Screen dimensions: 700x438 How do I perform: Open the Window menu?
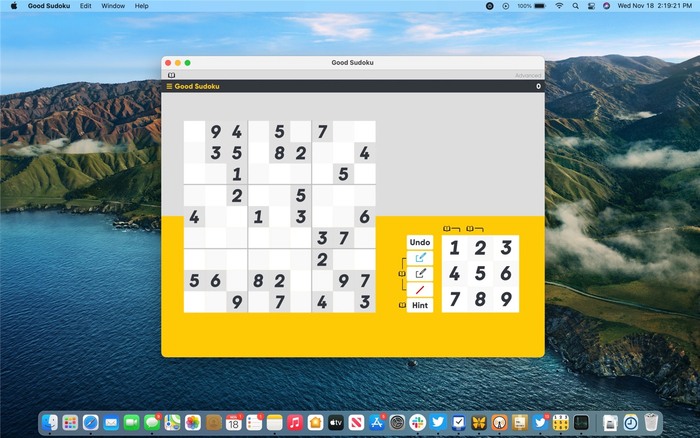tap(113, 6)
